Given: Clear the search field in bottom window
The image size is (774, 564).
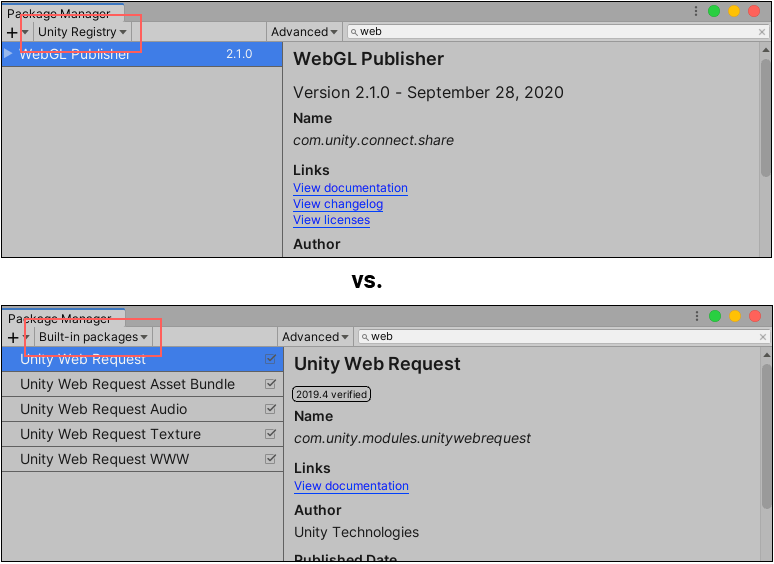Looking at the screenshot, I should click(x=763, y=337).
